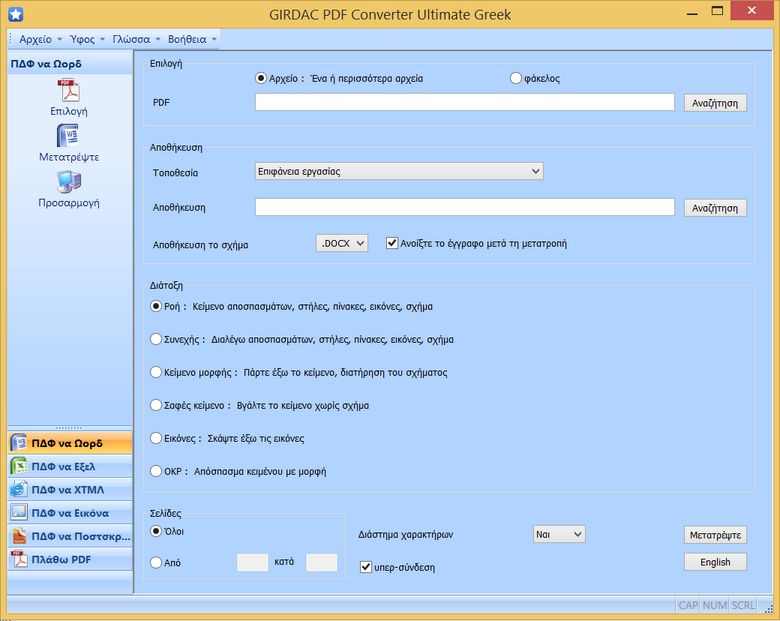Click the English language button

tap(715, 562)
